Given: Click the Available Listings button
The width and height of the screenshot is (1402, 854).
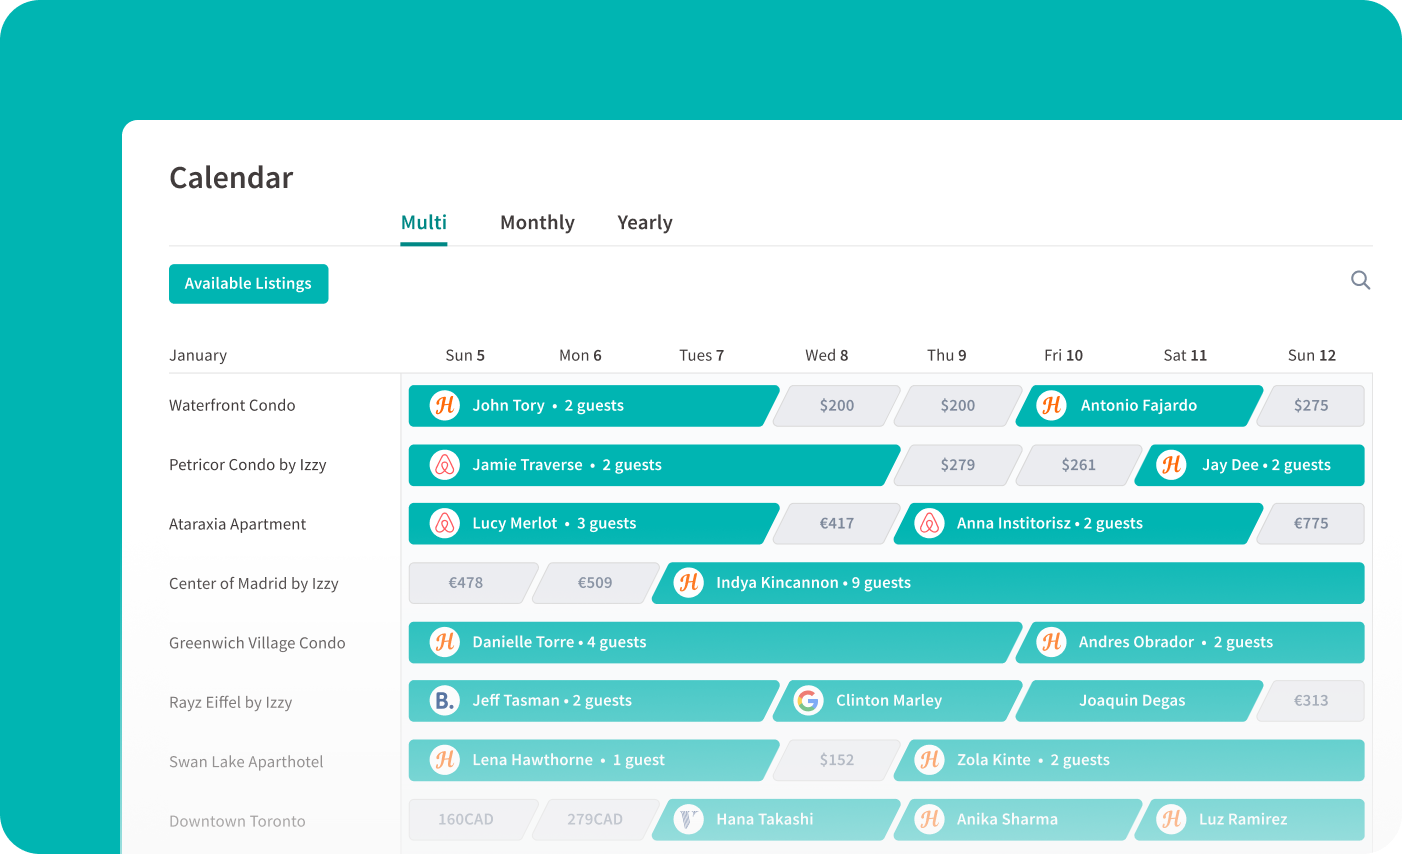Looking at the screenshot, I should 248,283.
